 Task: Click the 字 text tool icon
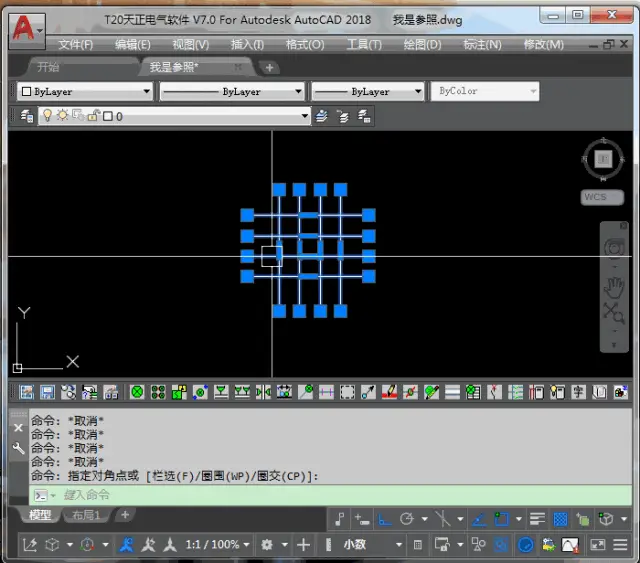[x=578, y=392]
